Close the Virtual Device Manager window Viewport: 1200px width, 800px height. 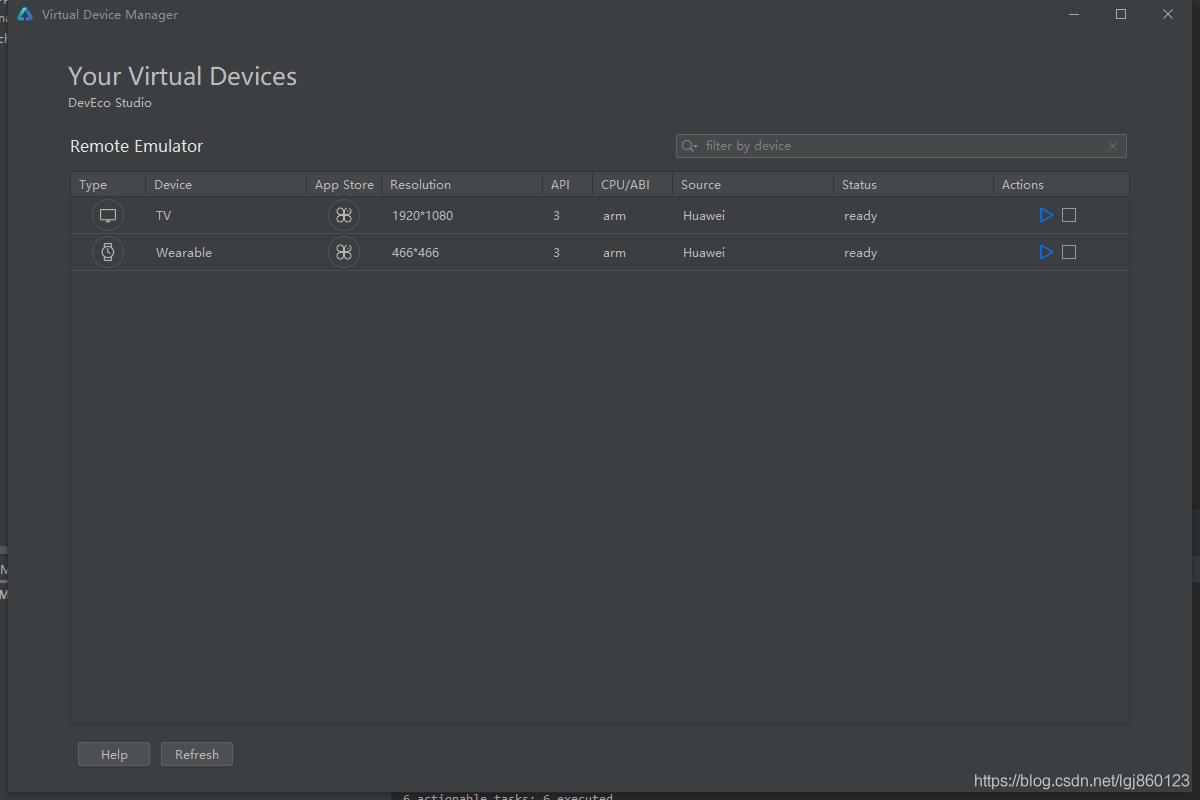1168,14
